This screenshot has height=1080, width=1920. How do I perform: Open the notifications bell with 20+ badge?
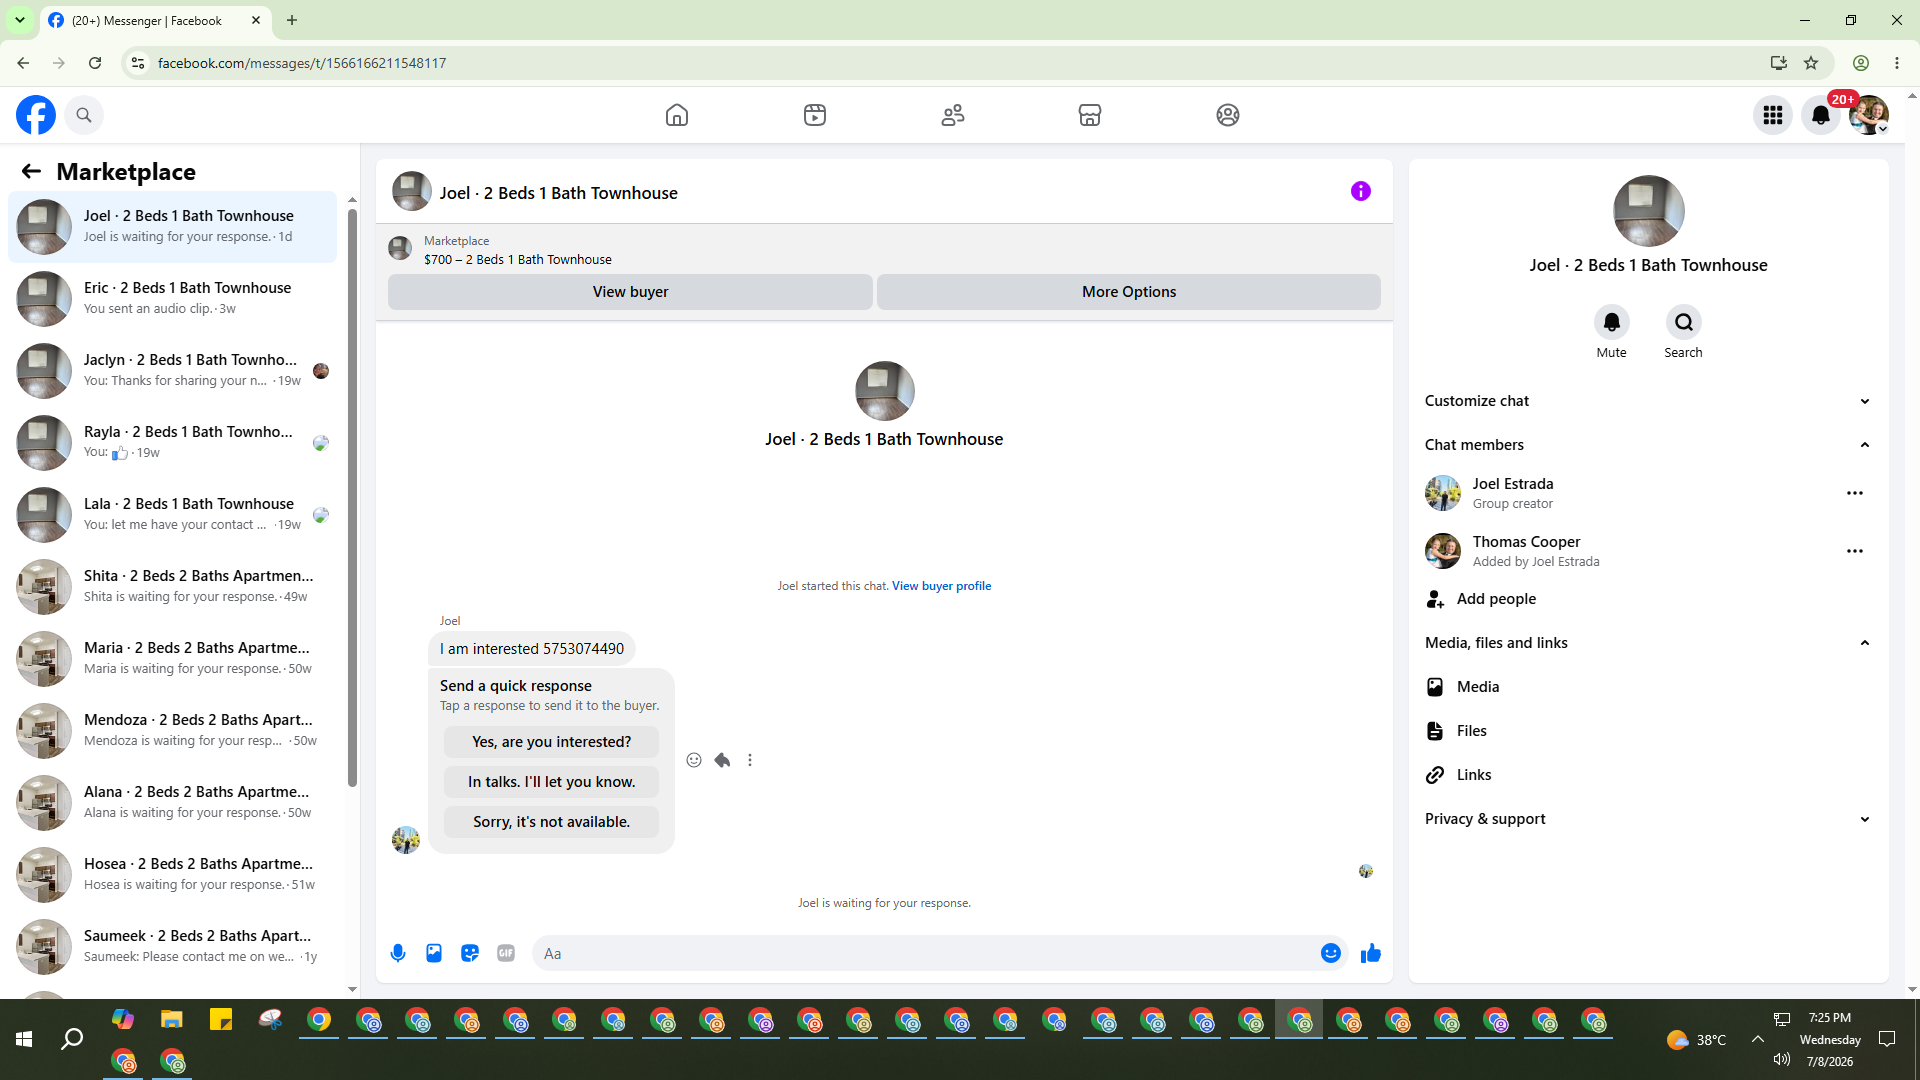pyautogui.click(x=1821, y=115)
